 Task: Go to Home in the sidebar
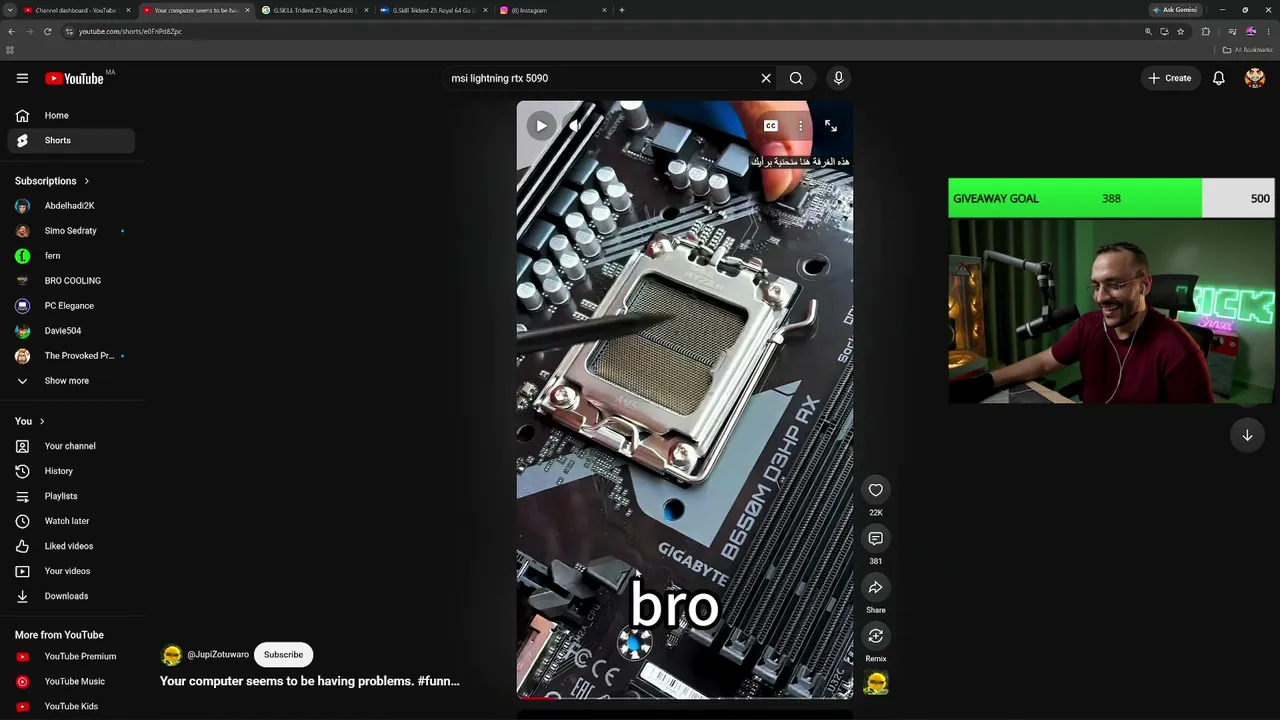tap(71, 115)
